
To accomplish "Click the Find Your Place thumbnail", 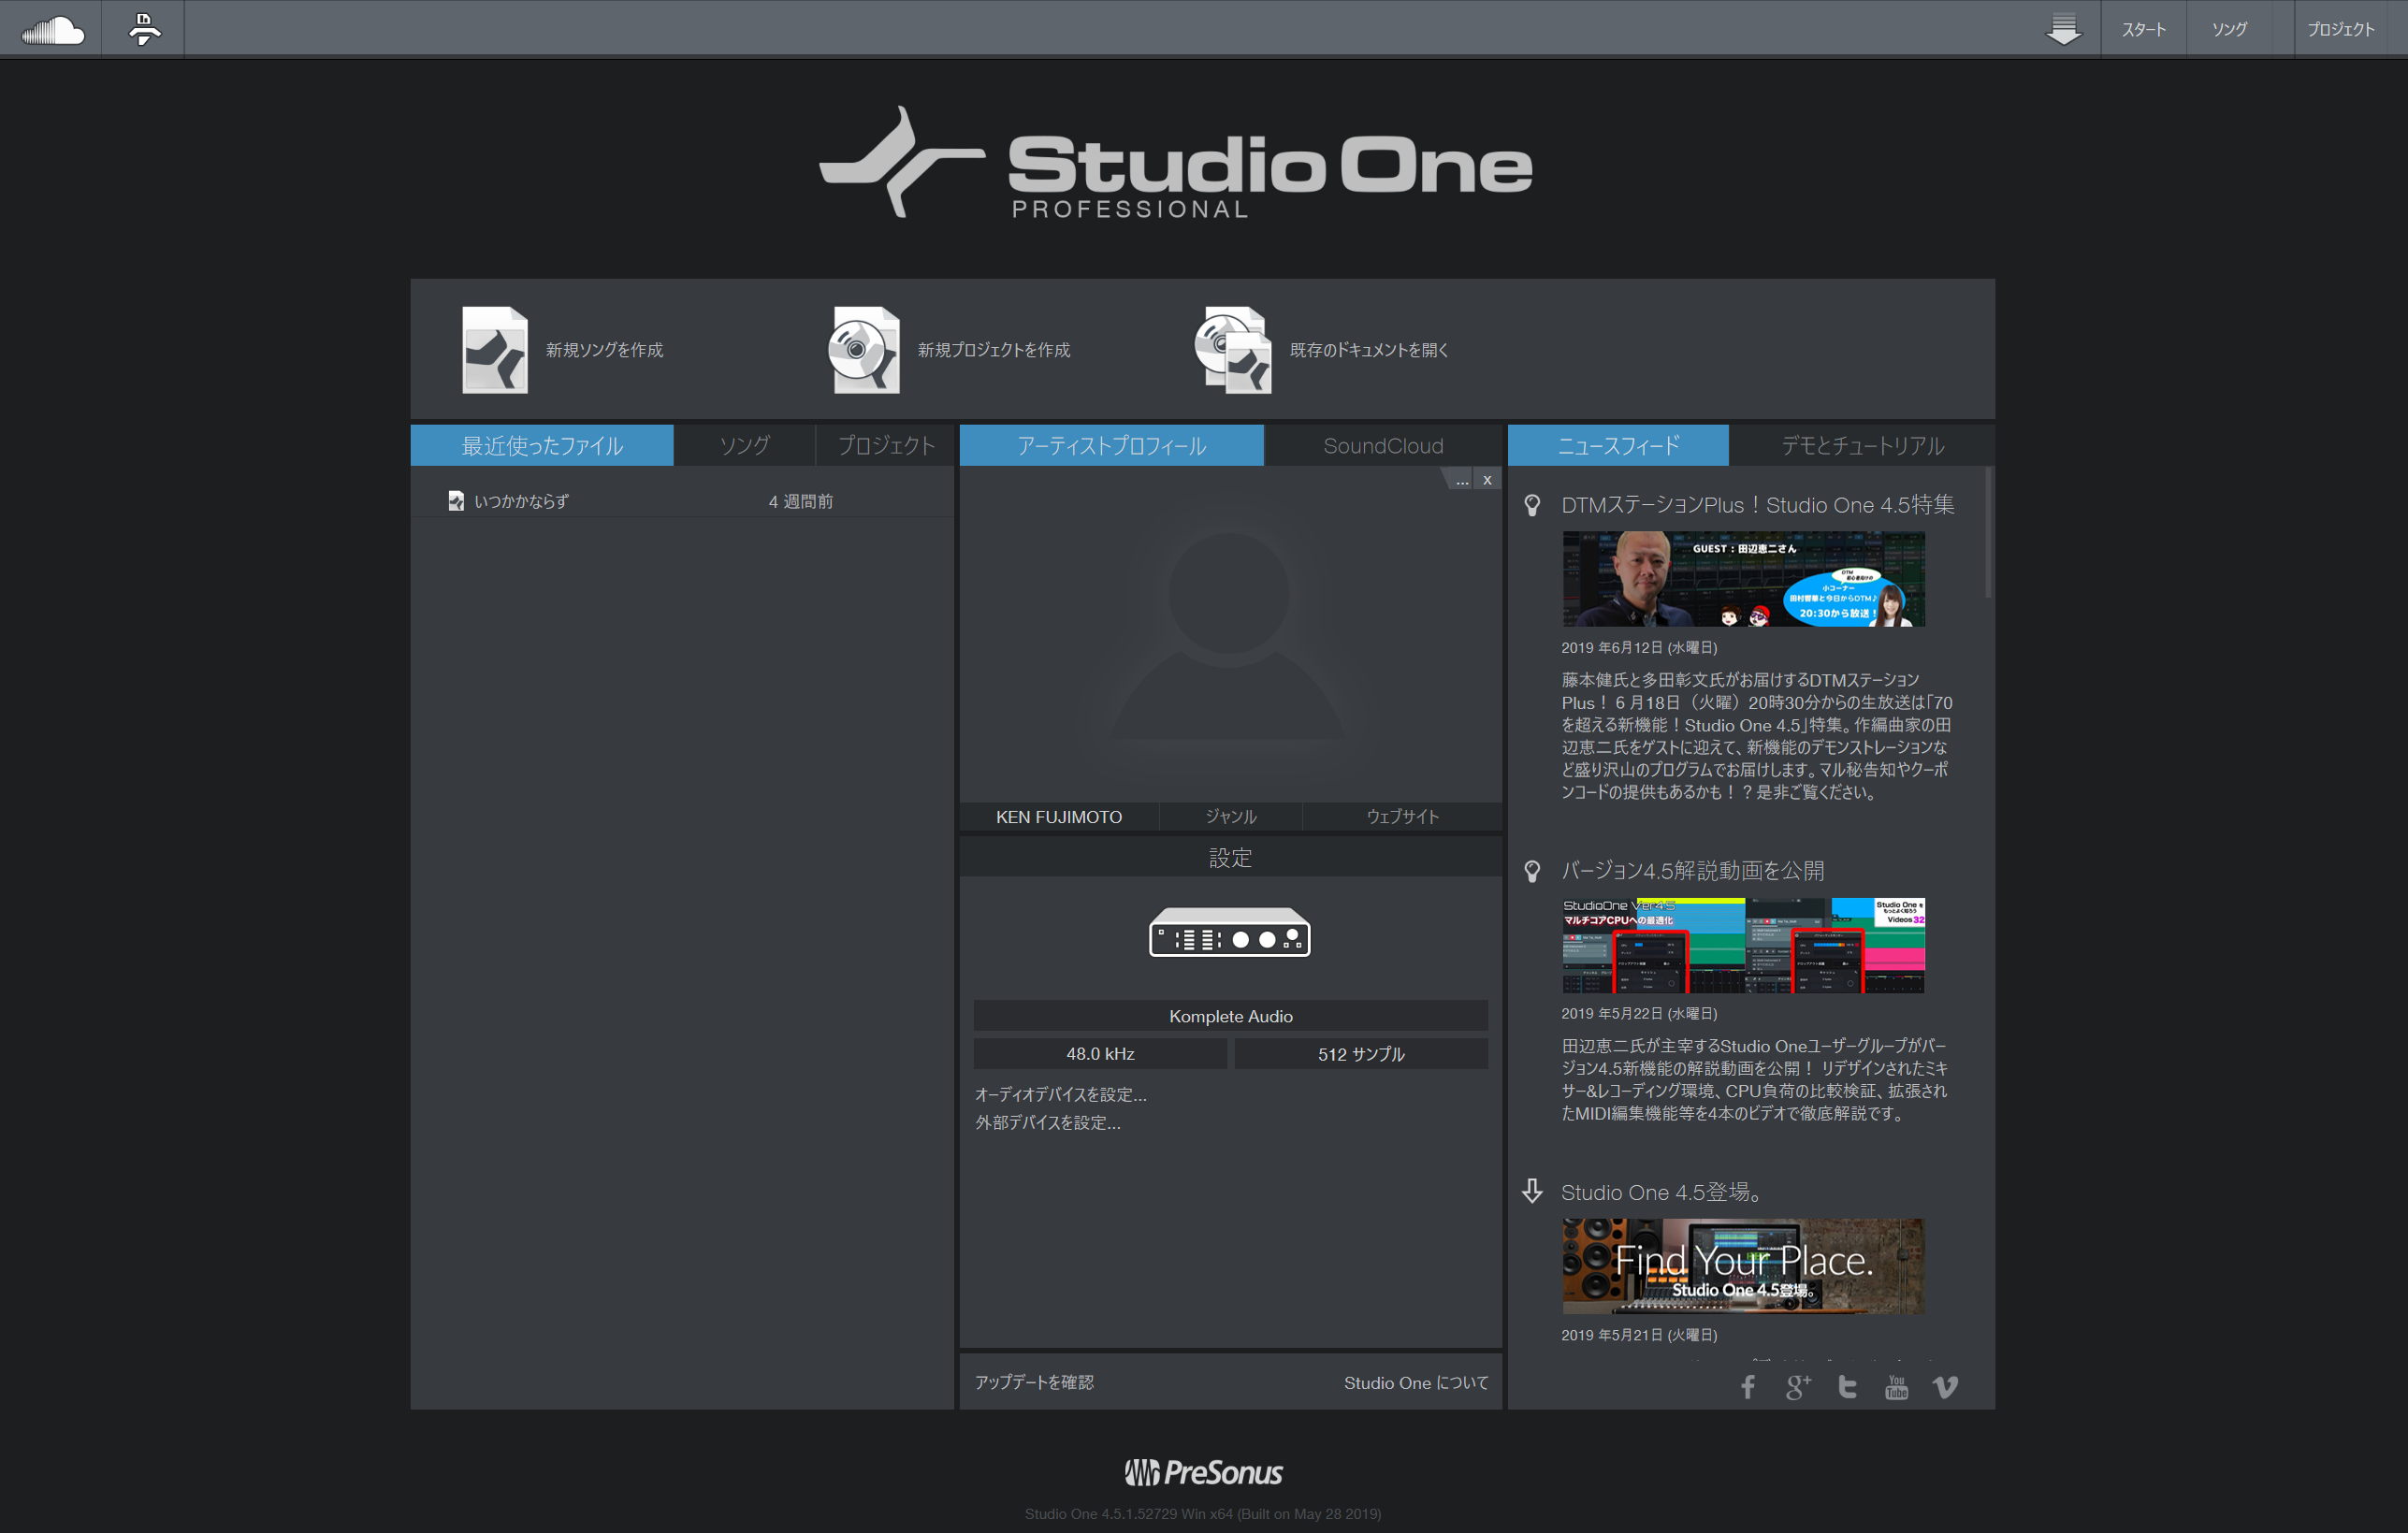I will click(x=1743, y=1266).
